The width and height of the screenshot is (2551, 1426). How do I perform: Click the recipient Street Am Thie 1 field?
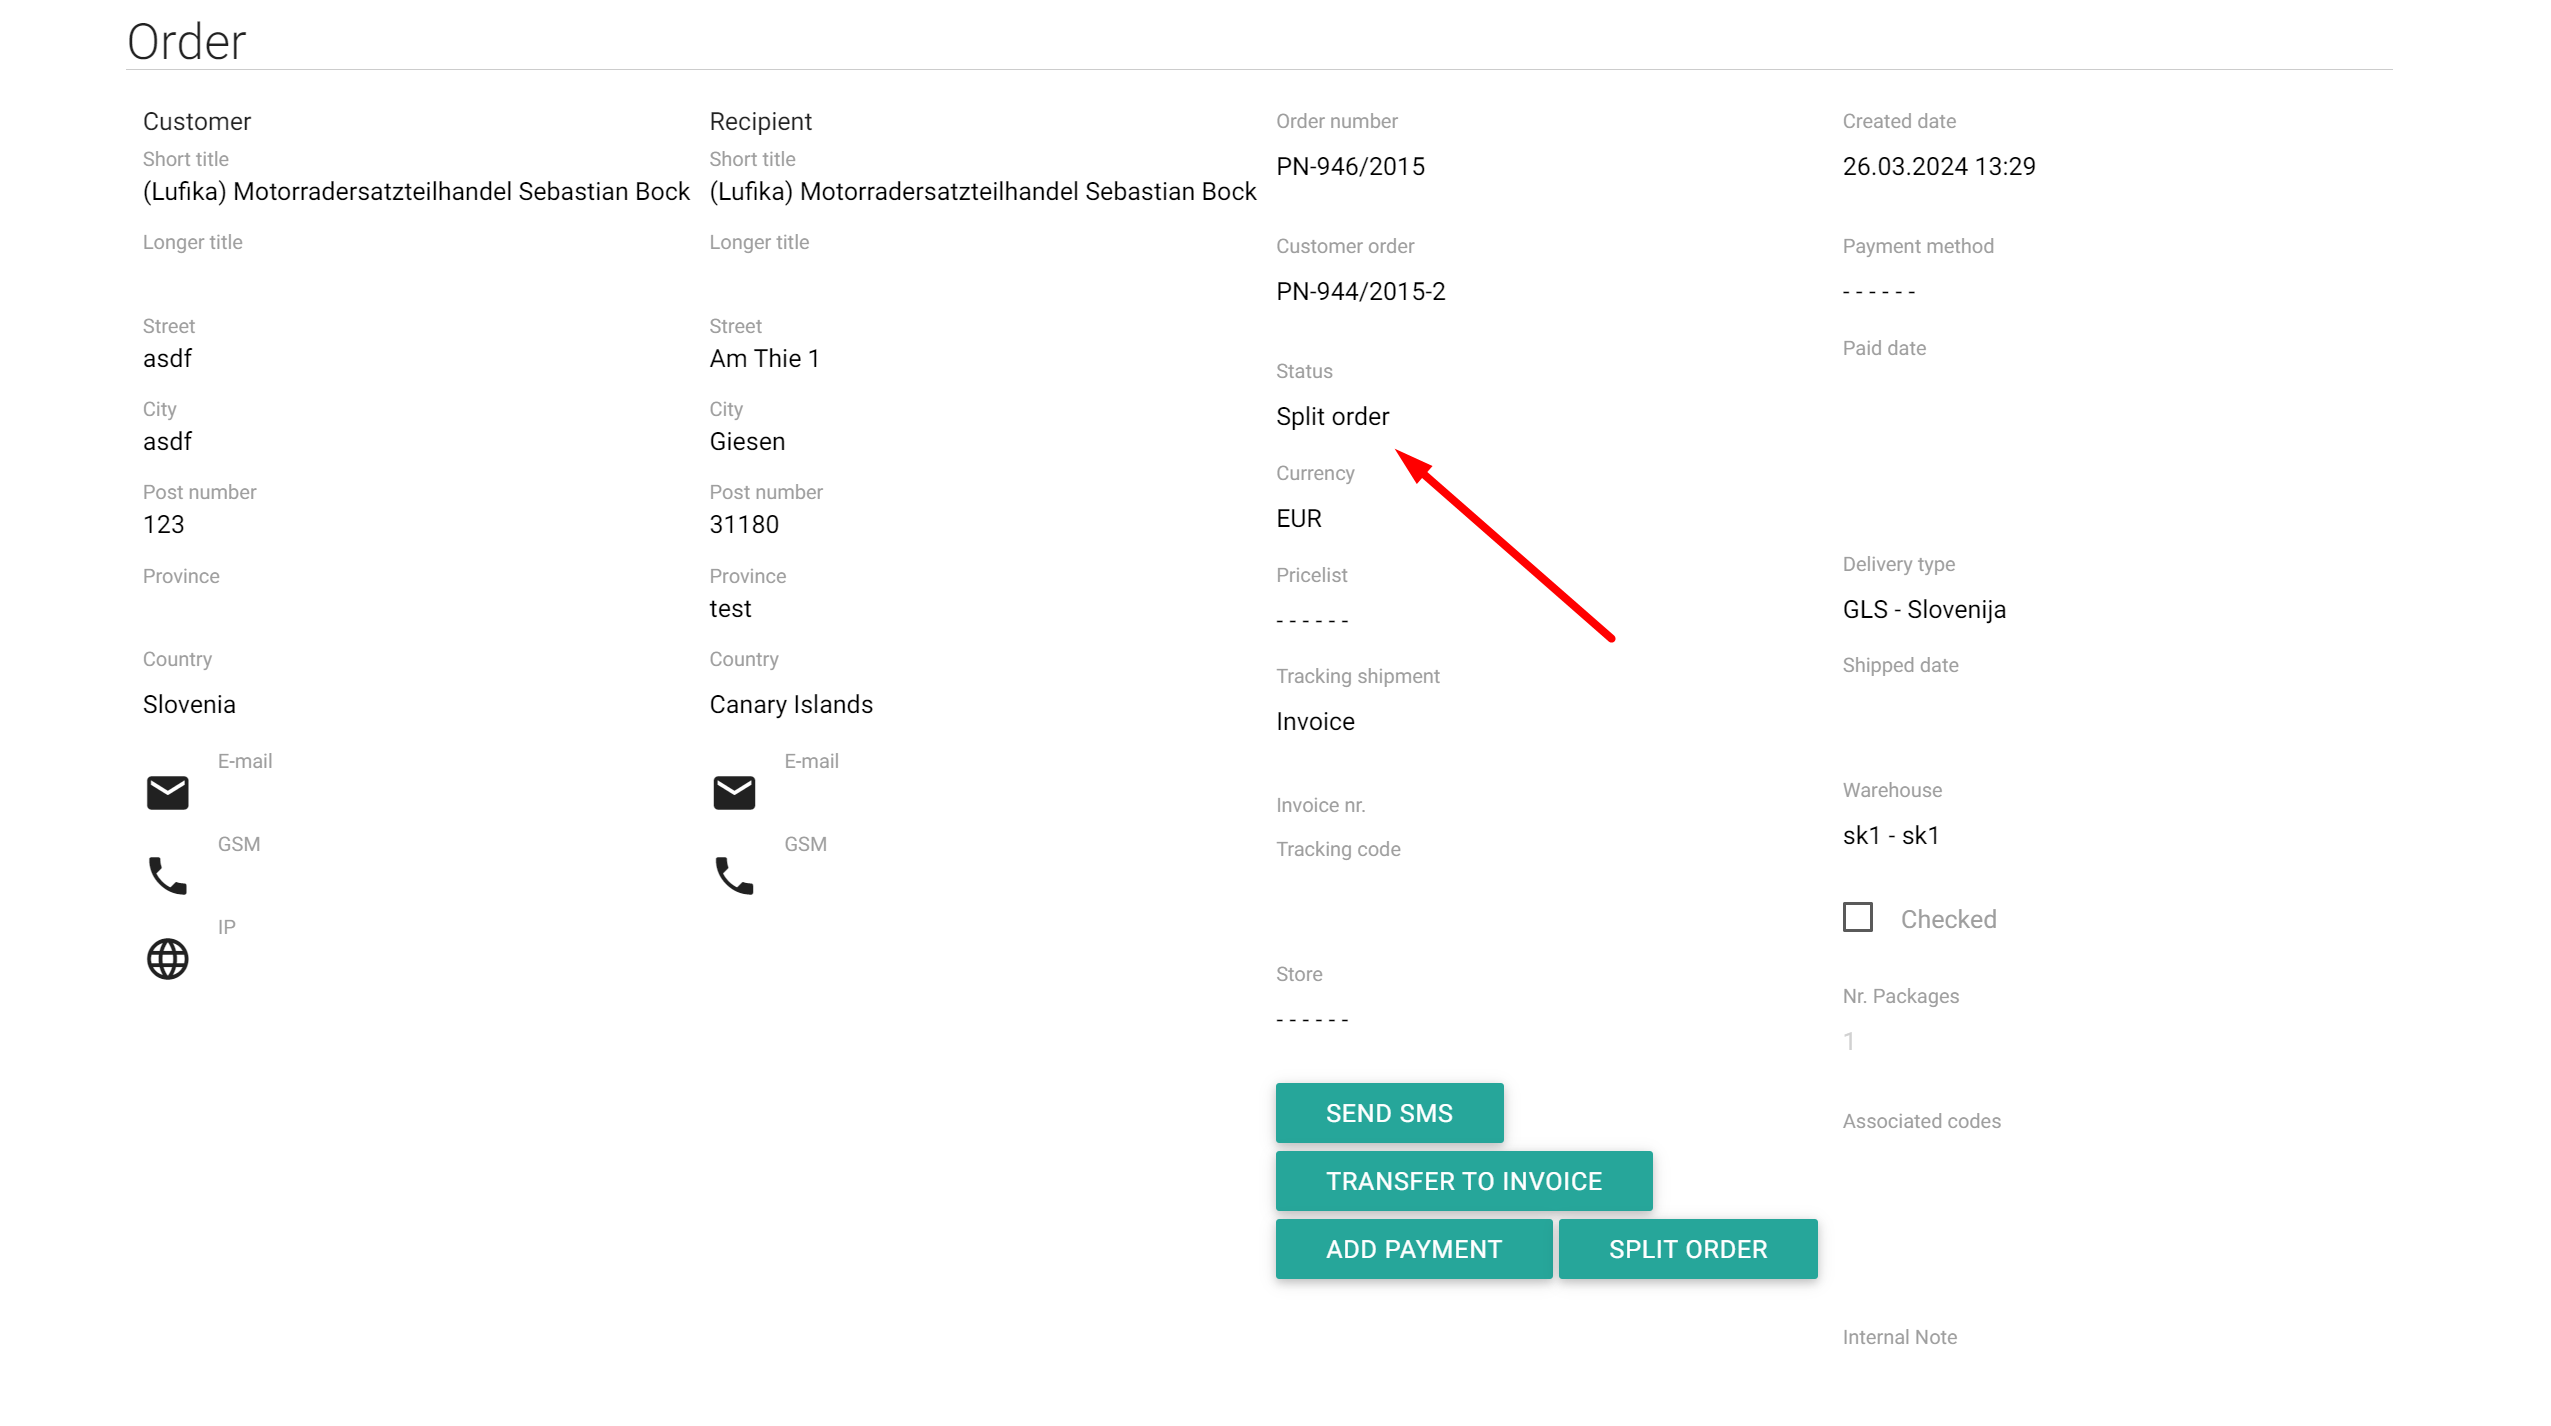pos(764,358)
